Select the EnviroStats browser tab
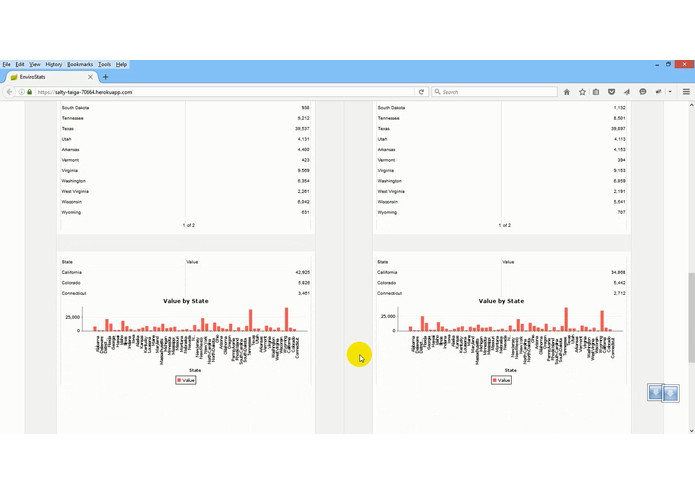This screenshot has width=695, height=494. pyautogui.click(x=49, y=77)
